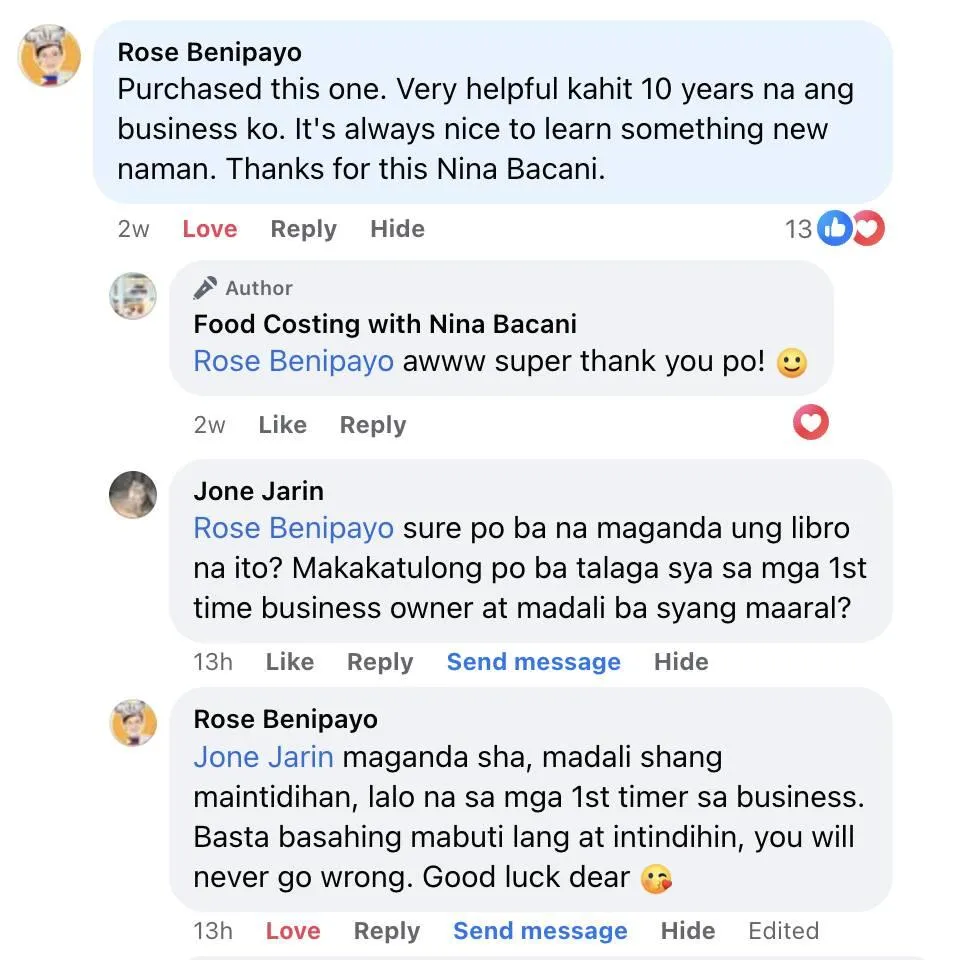The height and width of the screenshot is (960, 960).
Task: Click the heart reaction icon beside 13 count
Action: 869,228
